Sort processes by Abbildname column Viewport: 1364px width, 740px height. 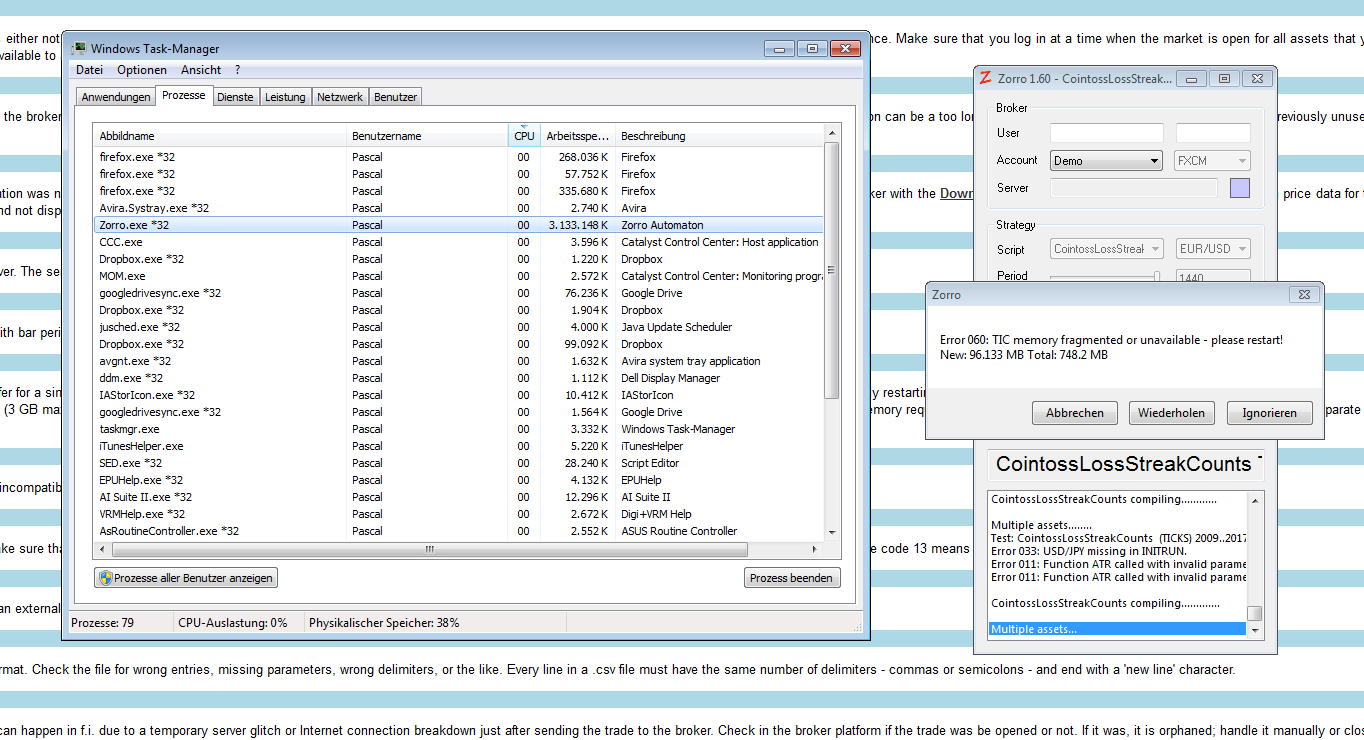click(x=220, y=136)
